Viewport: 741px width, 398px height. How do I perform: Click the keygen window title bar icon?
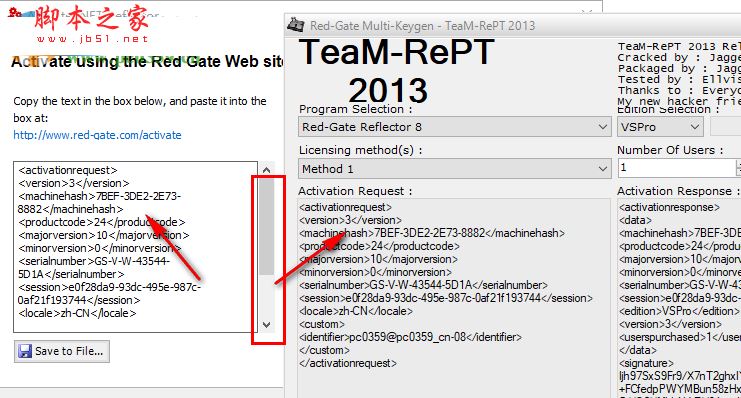click(x=295, y=25)
